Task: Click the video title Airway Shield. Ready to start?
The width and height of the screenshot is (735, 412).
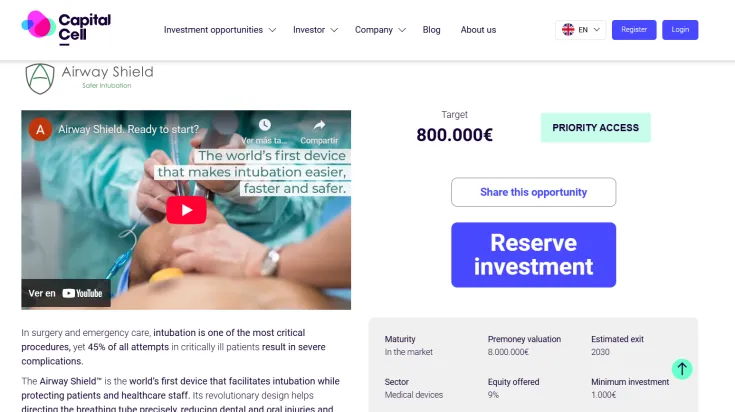Action: [x=128, y=129]
